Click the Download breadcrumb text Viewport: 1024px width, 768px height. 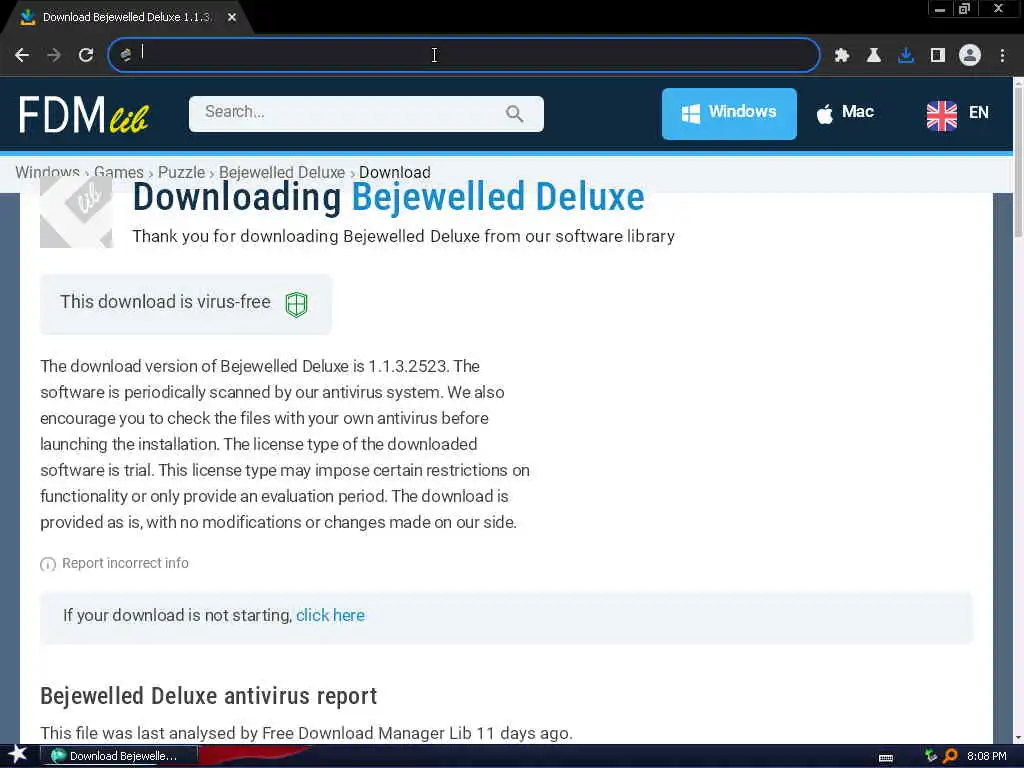pyautogui.click(x=394, y=172)
